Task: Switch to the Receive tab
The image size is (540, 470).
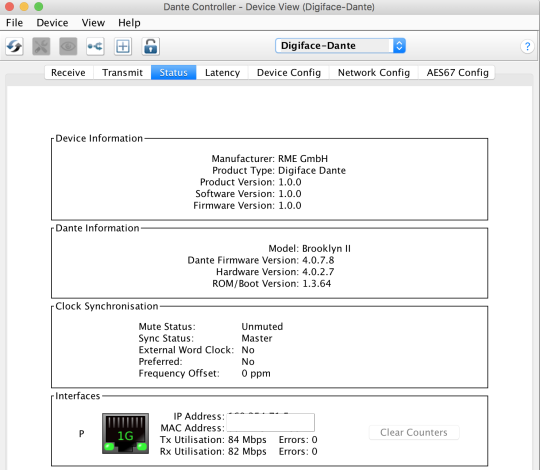Action: 69,72
